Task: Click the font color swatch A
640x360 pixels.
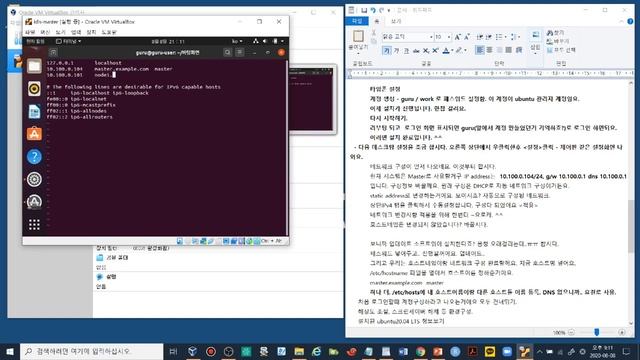Action: [446, 51]
